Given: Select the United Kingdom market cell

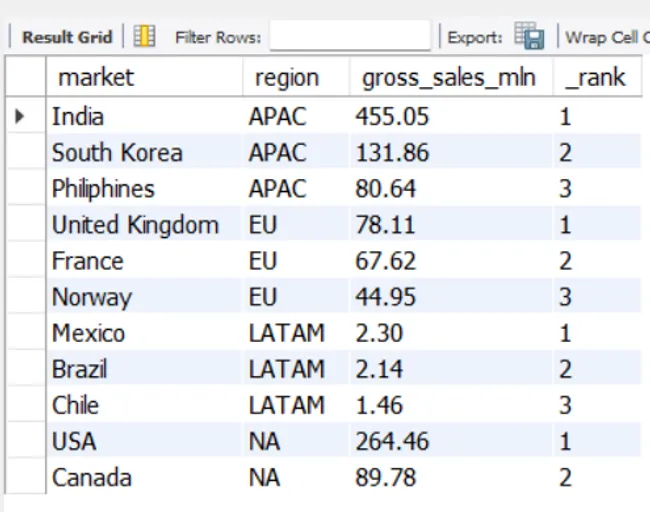Looking at the screenshot, I should (x=135, y=225).
